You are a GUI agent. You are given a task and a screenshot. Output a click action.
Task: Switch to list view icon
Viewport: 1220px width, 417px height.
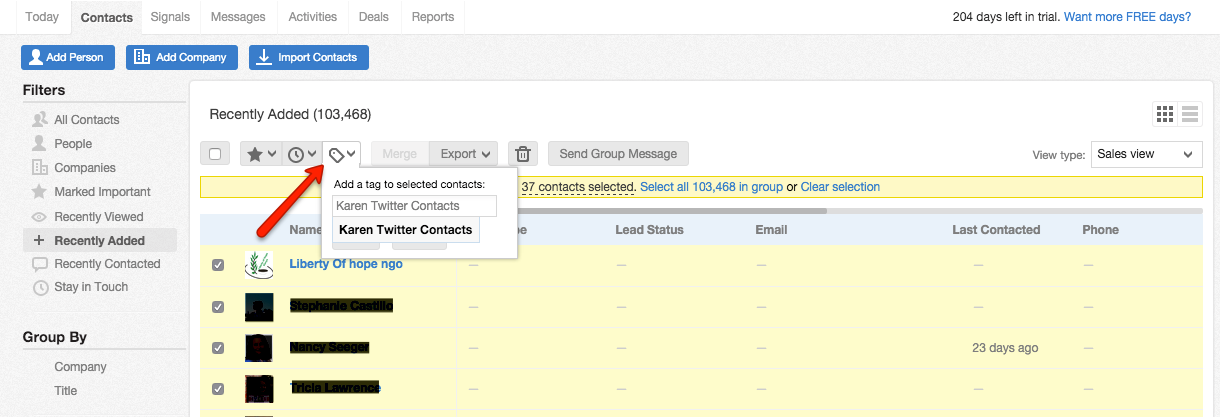[1190, 114]
